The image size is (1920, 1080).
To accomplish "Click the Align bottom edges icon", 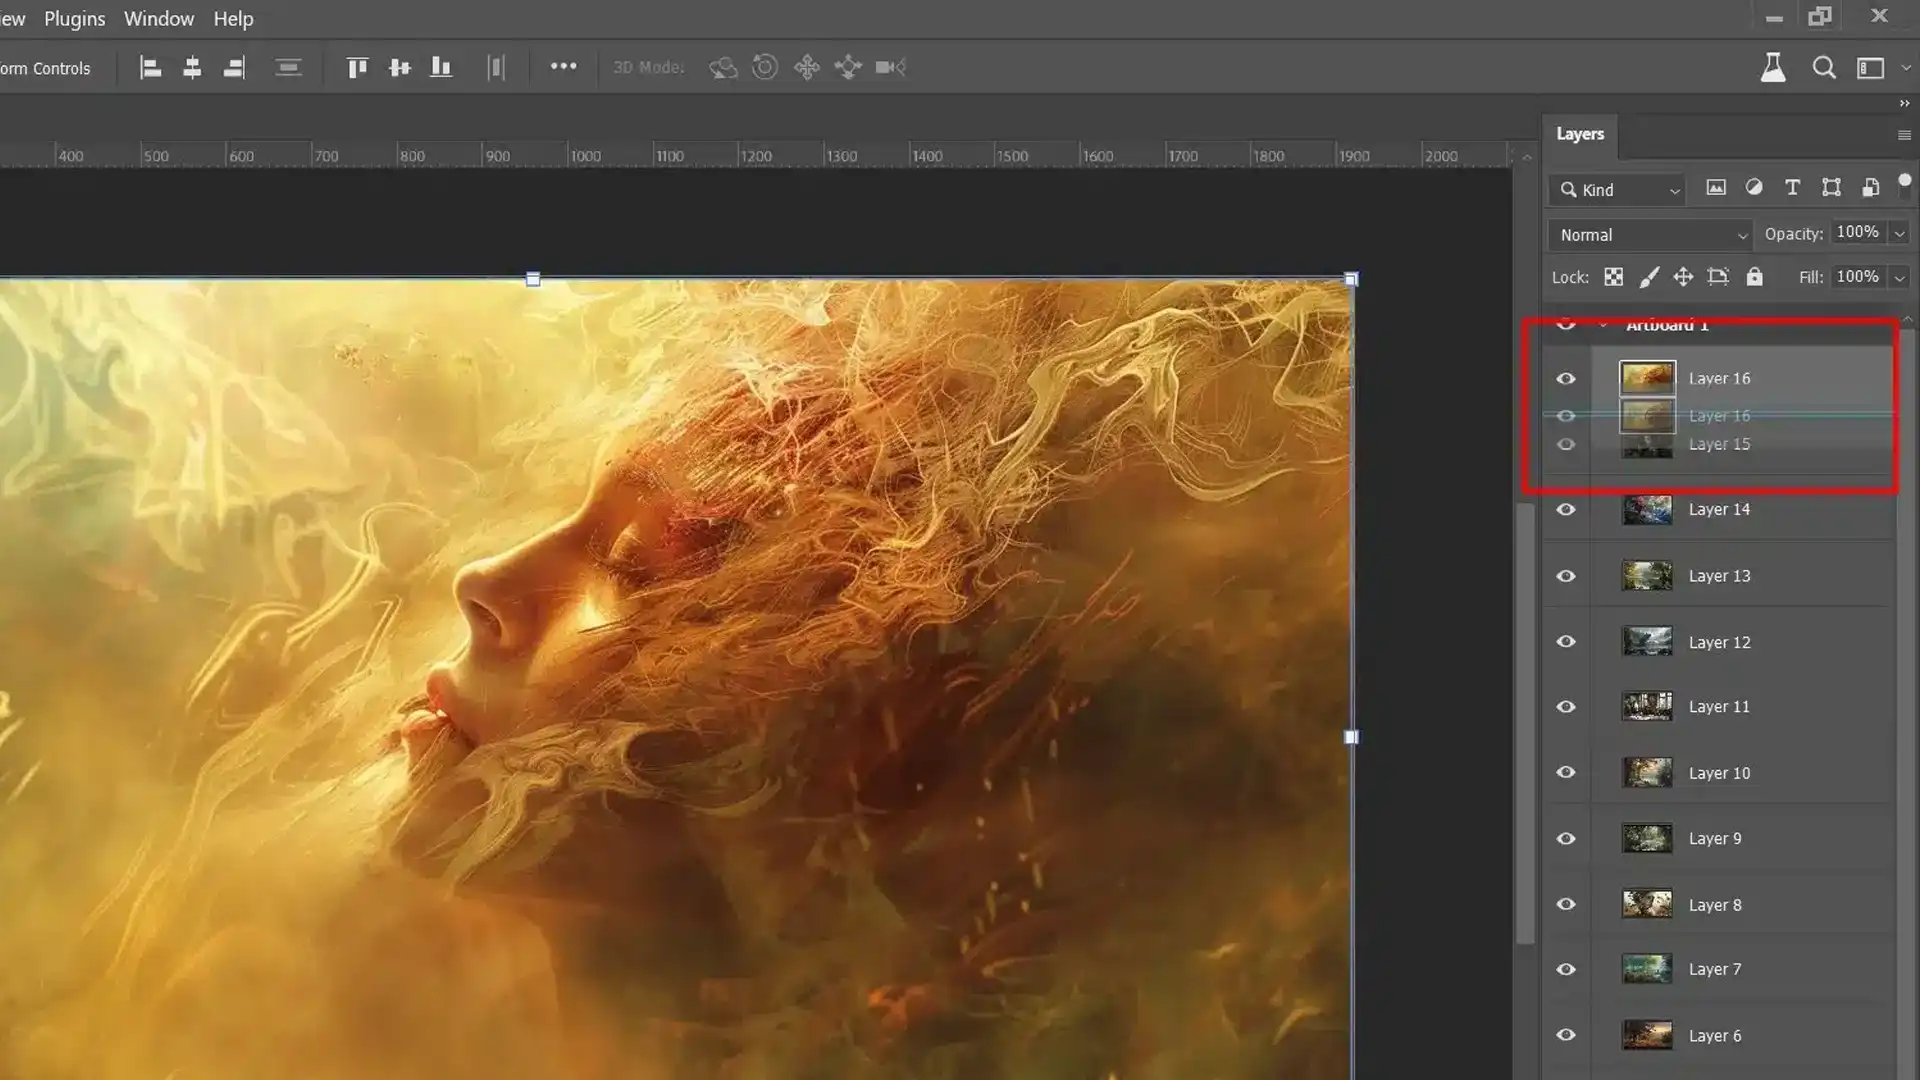I will pos(441,68).
